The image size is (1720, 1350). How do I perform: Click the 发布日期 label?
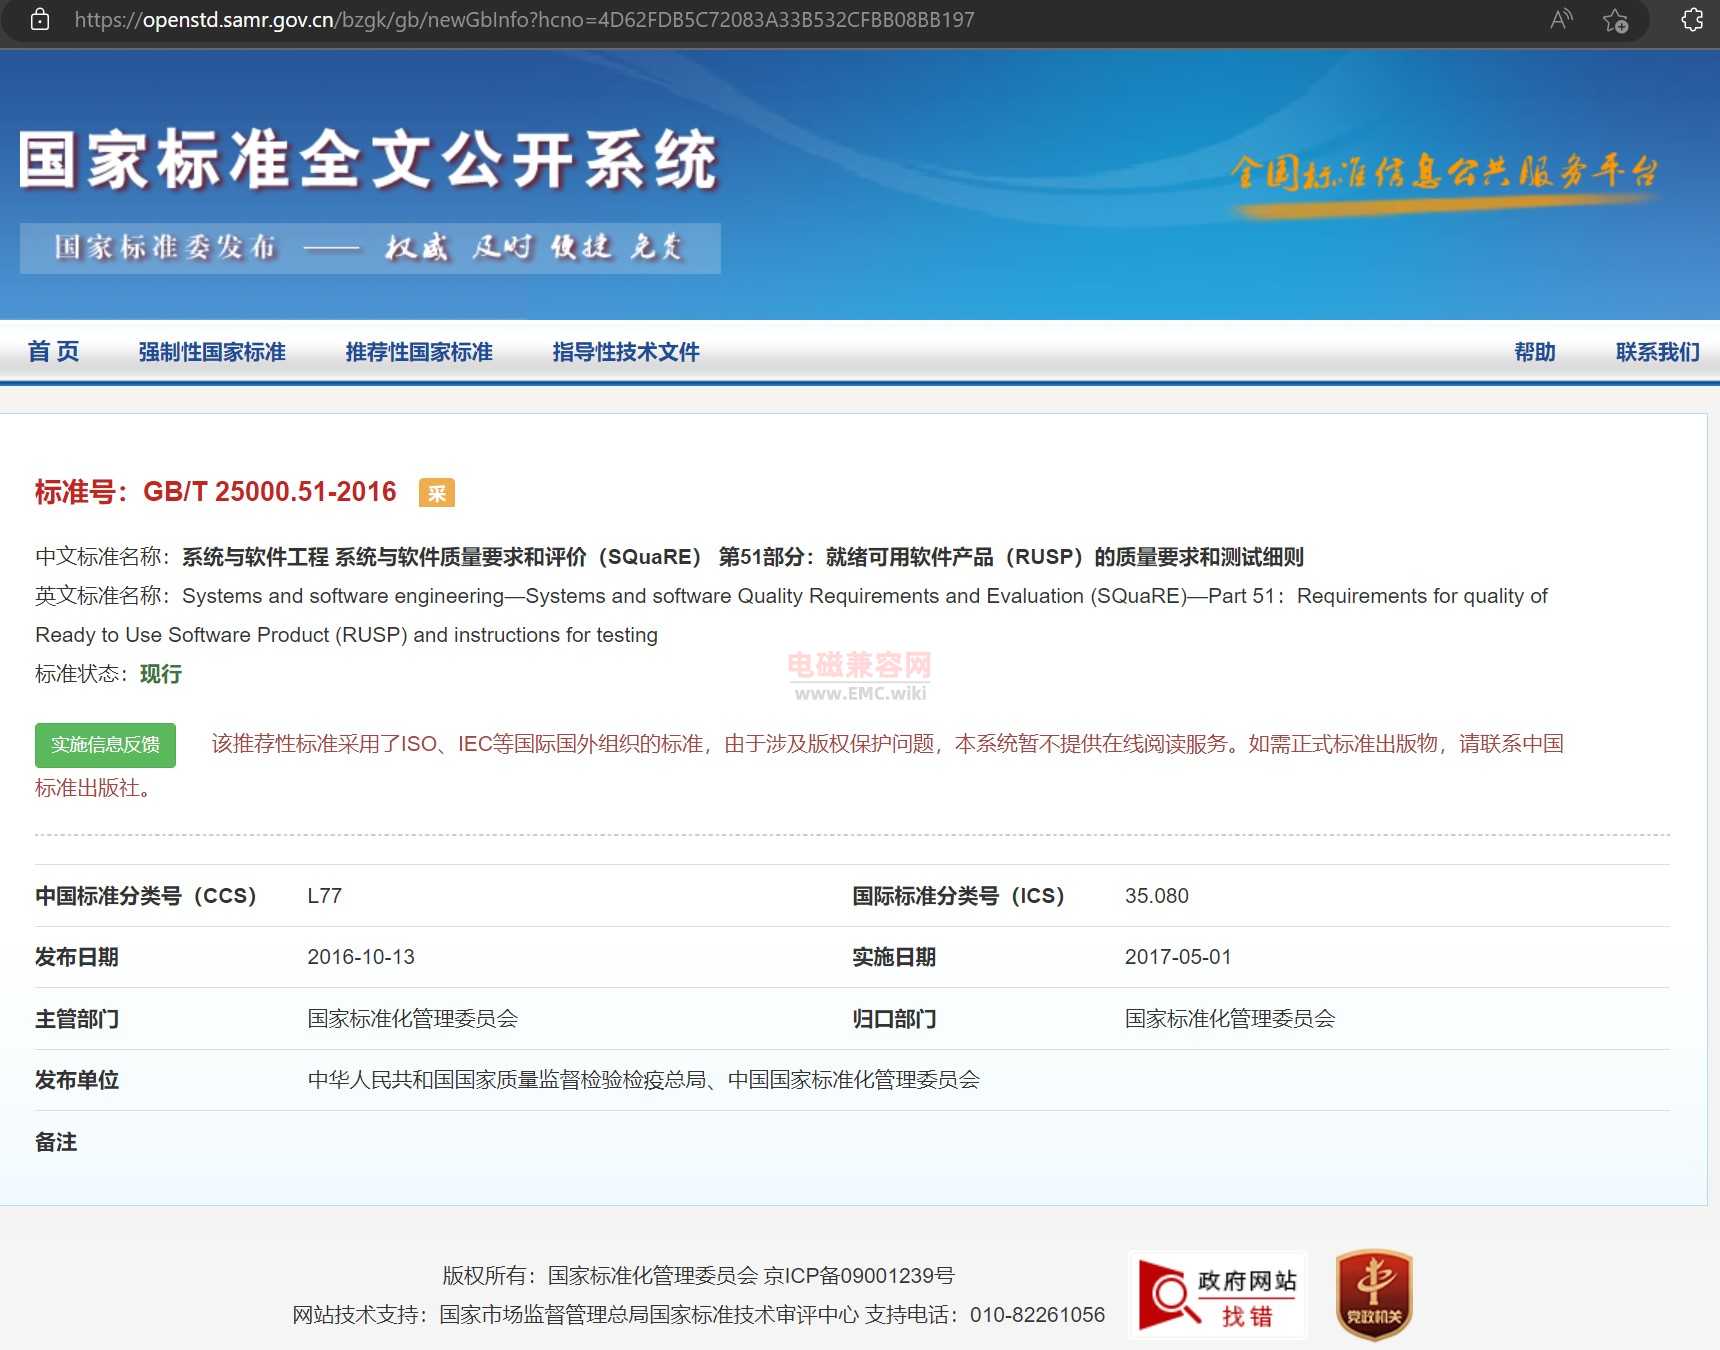pos(77,957)
